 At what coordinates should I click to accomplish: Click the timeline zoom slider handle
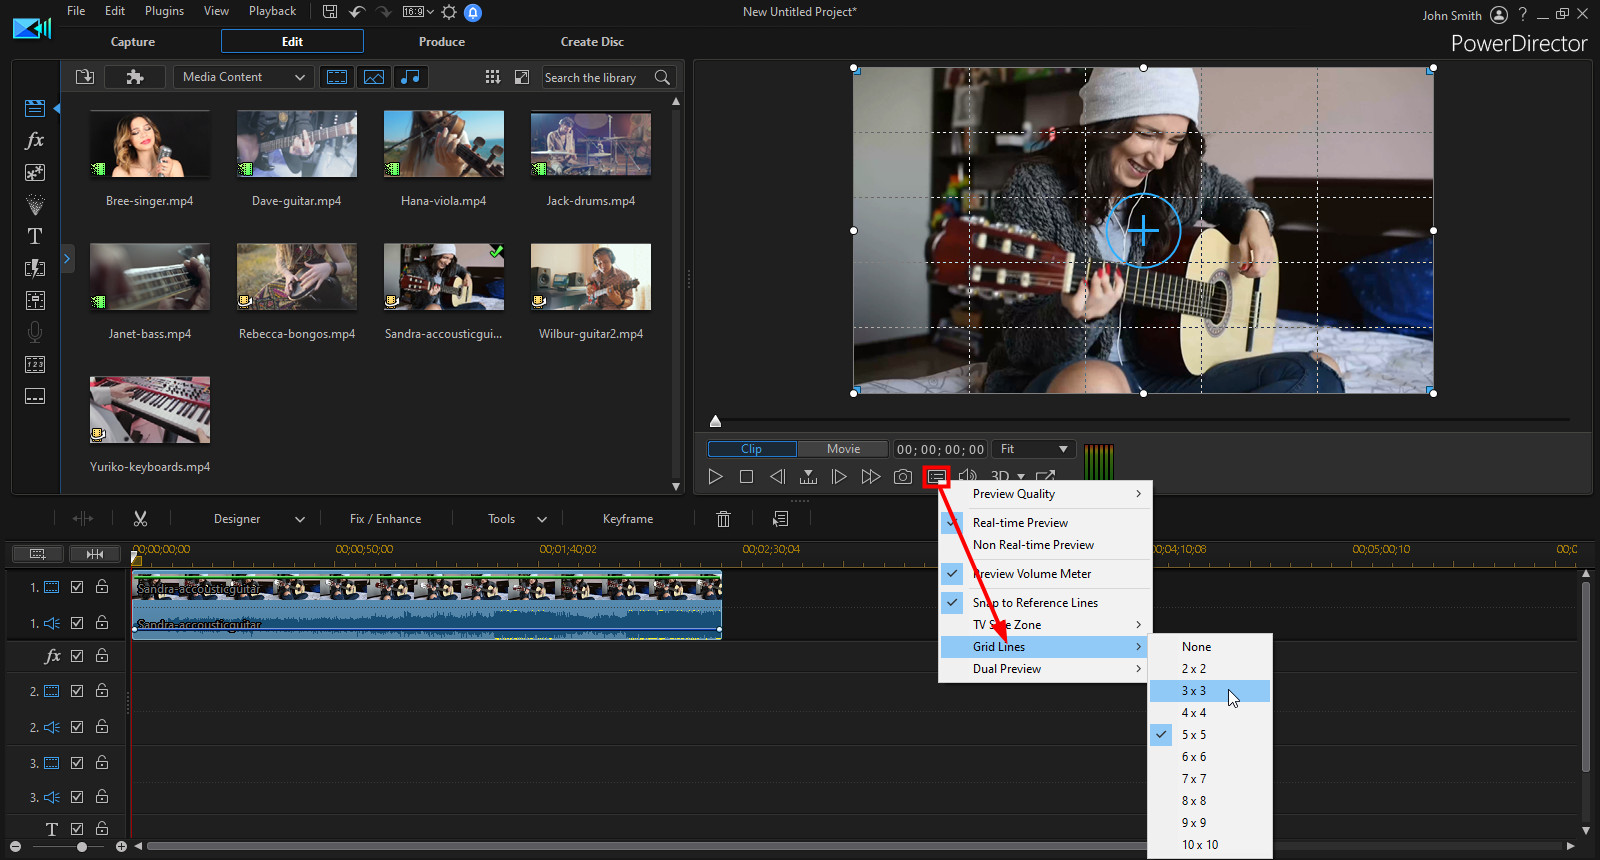[x=82, y=847]
